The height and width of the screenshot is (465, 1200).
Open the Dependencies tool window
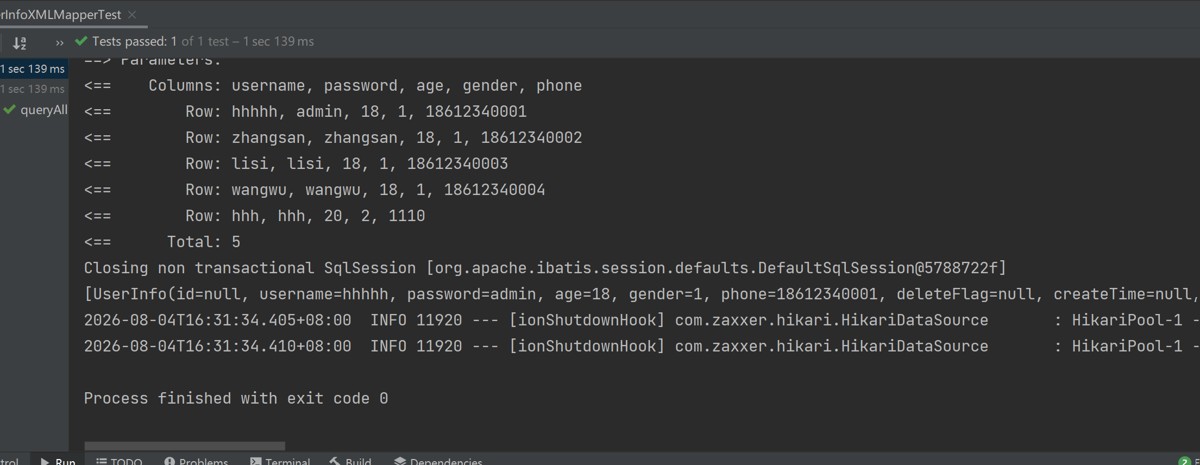click(x=438, y=461)
